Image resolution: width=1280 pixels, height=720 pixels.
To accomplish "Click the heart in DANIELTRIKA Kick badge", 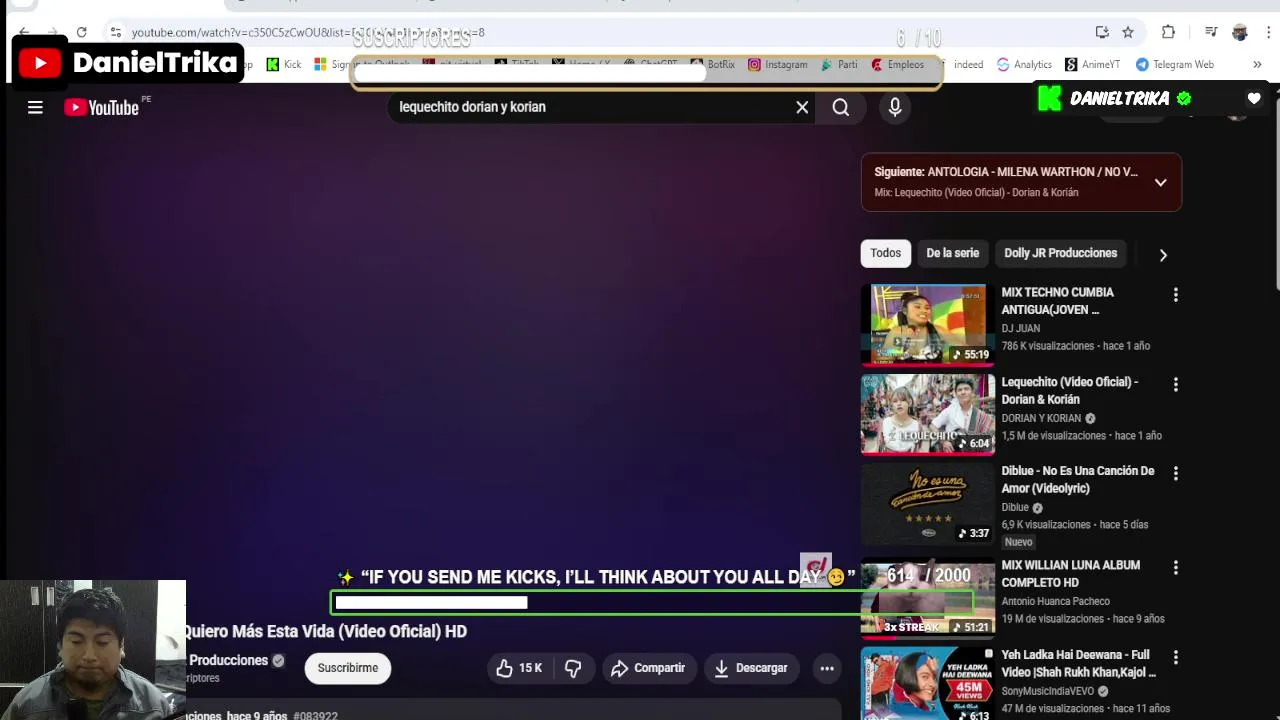I will pyautogui.click(x=1254, y=98).
